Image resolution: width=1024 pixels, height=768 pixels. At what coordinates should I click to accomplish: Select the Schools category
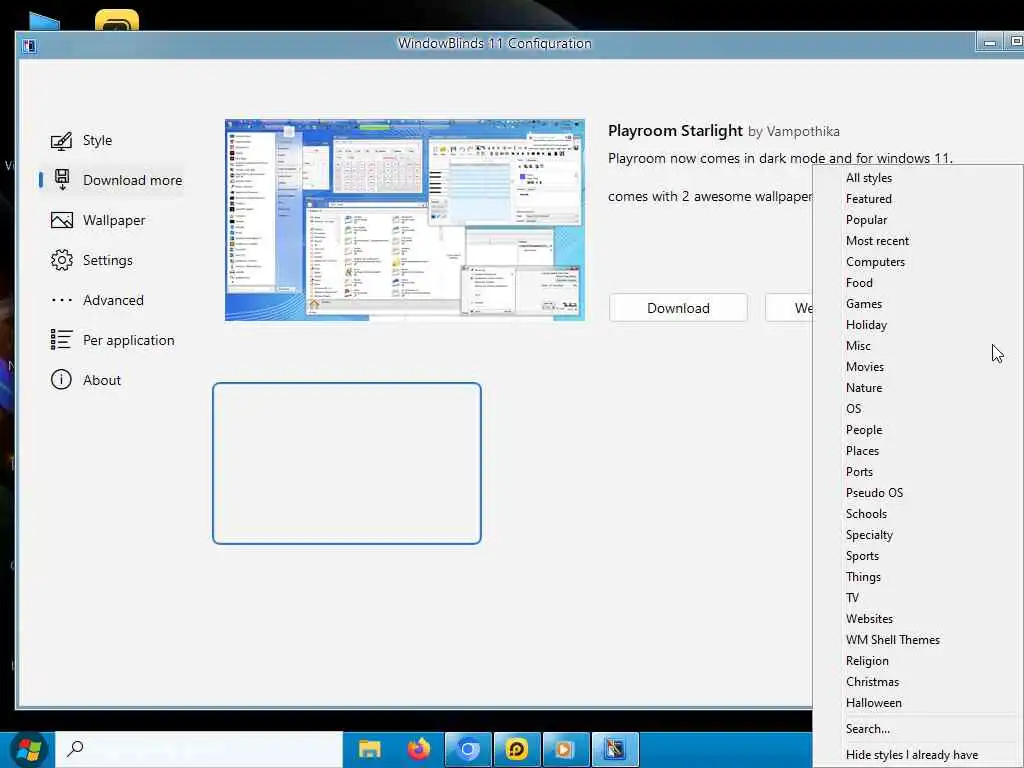[866, 513]
